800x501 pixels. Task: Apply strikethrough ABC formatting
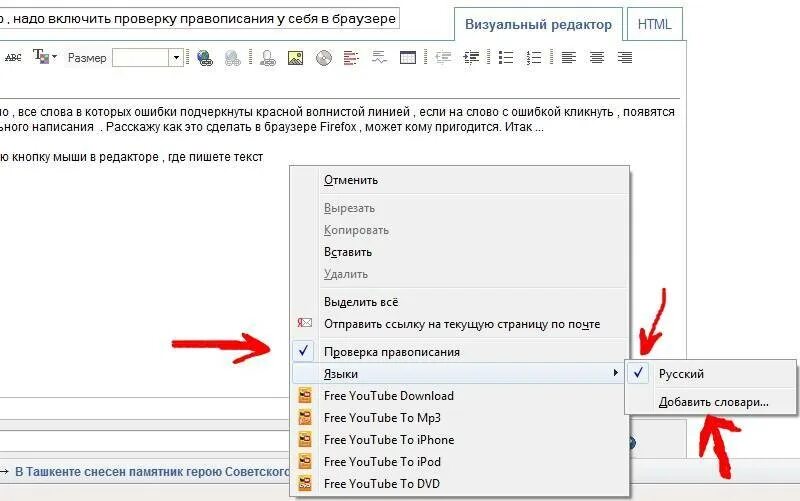[13, 58]
